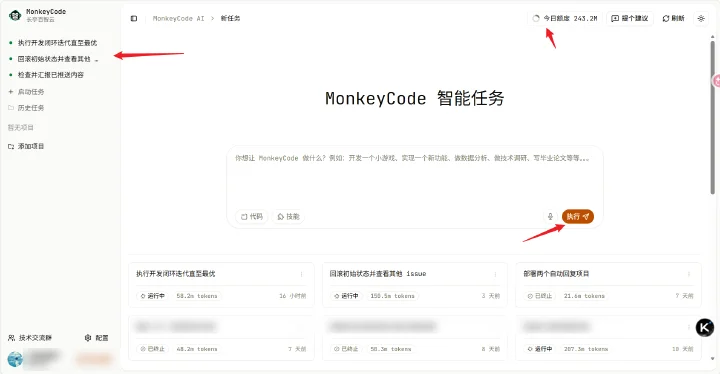Click the 暂无项目 label
This screenshot has height=374, width=720.
tap(21, 127)
